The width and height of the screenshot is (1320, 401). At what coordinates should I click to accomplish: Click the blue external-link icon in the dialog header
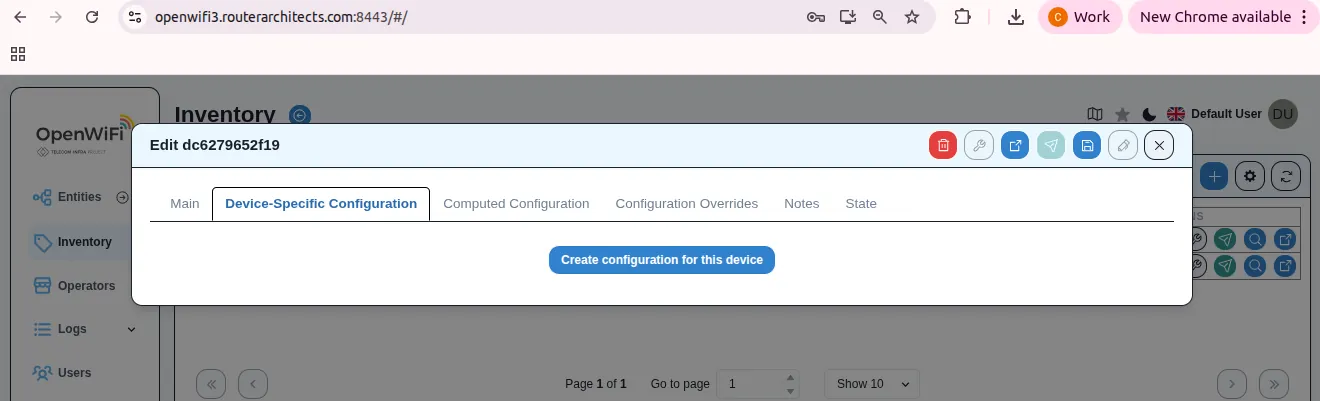(x=1015, y=145)
